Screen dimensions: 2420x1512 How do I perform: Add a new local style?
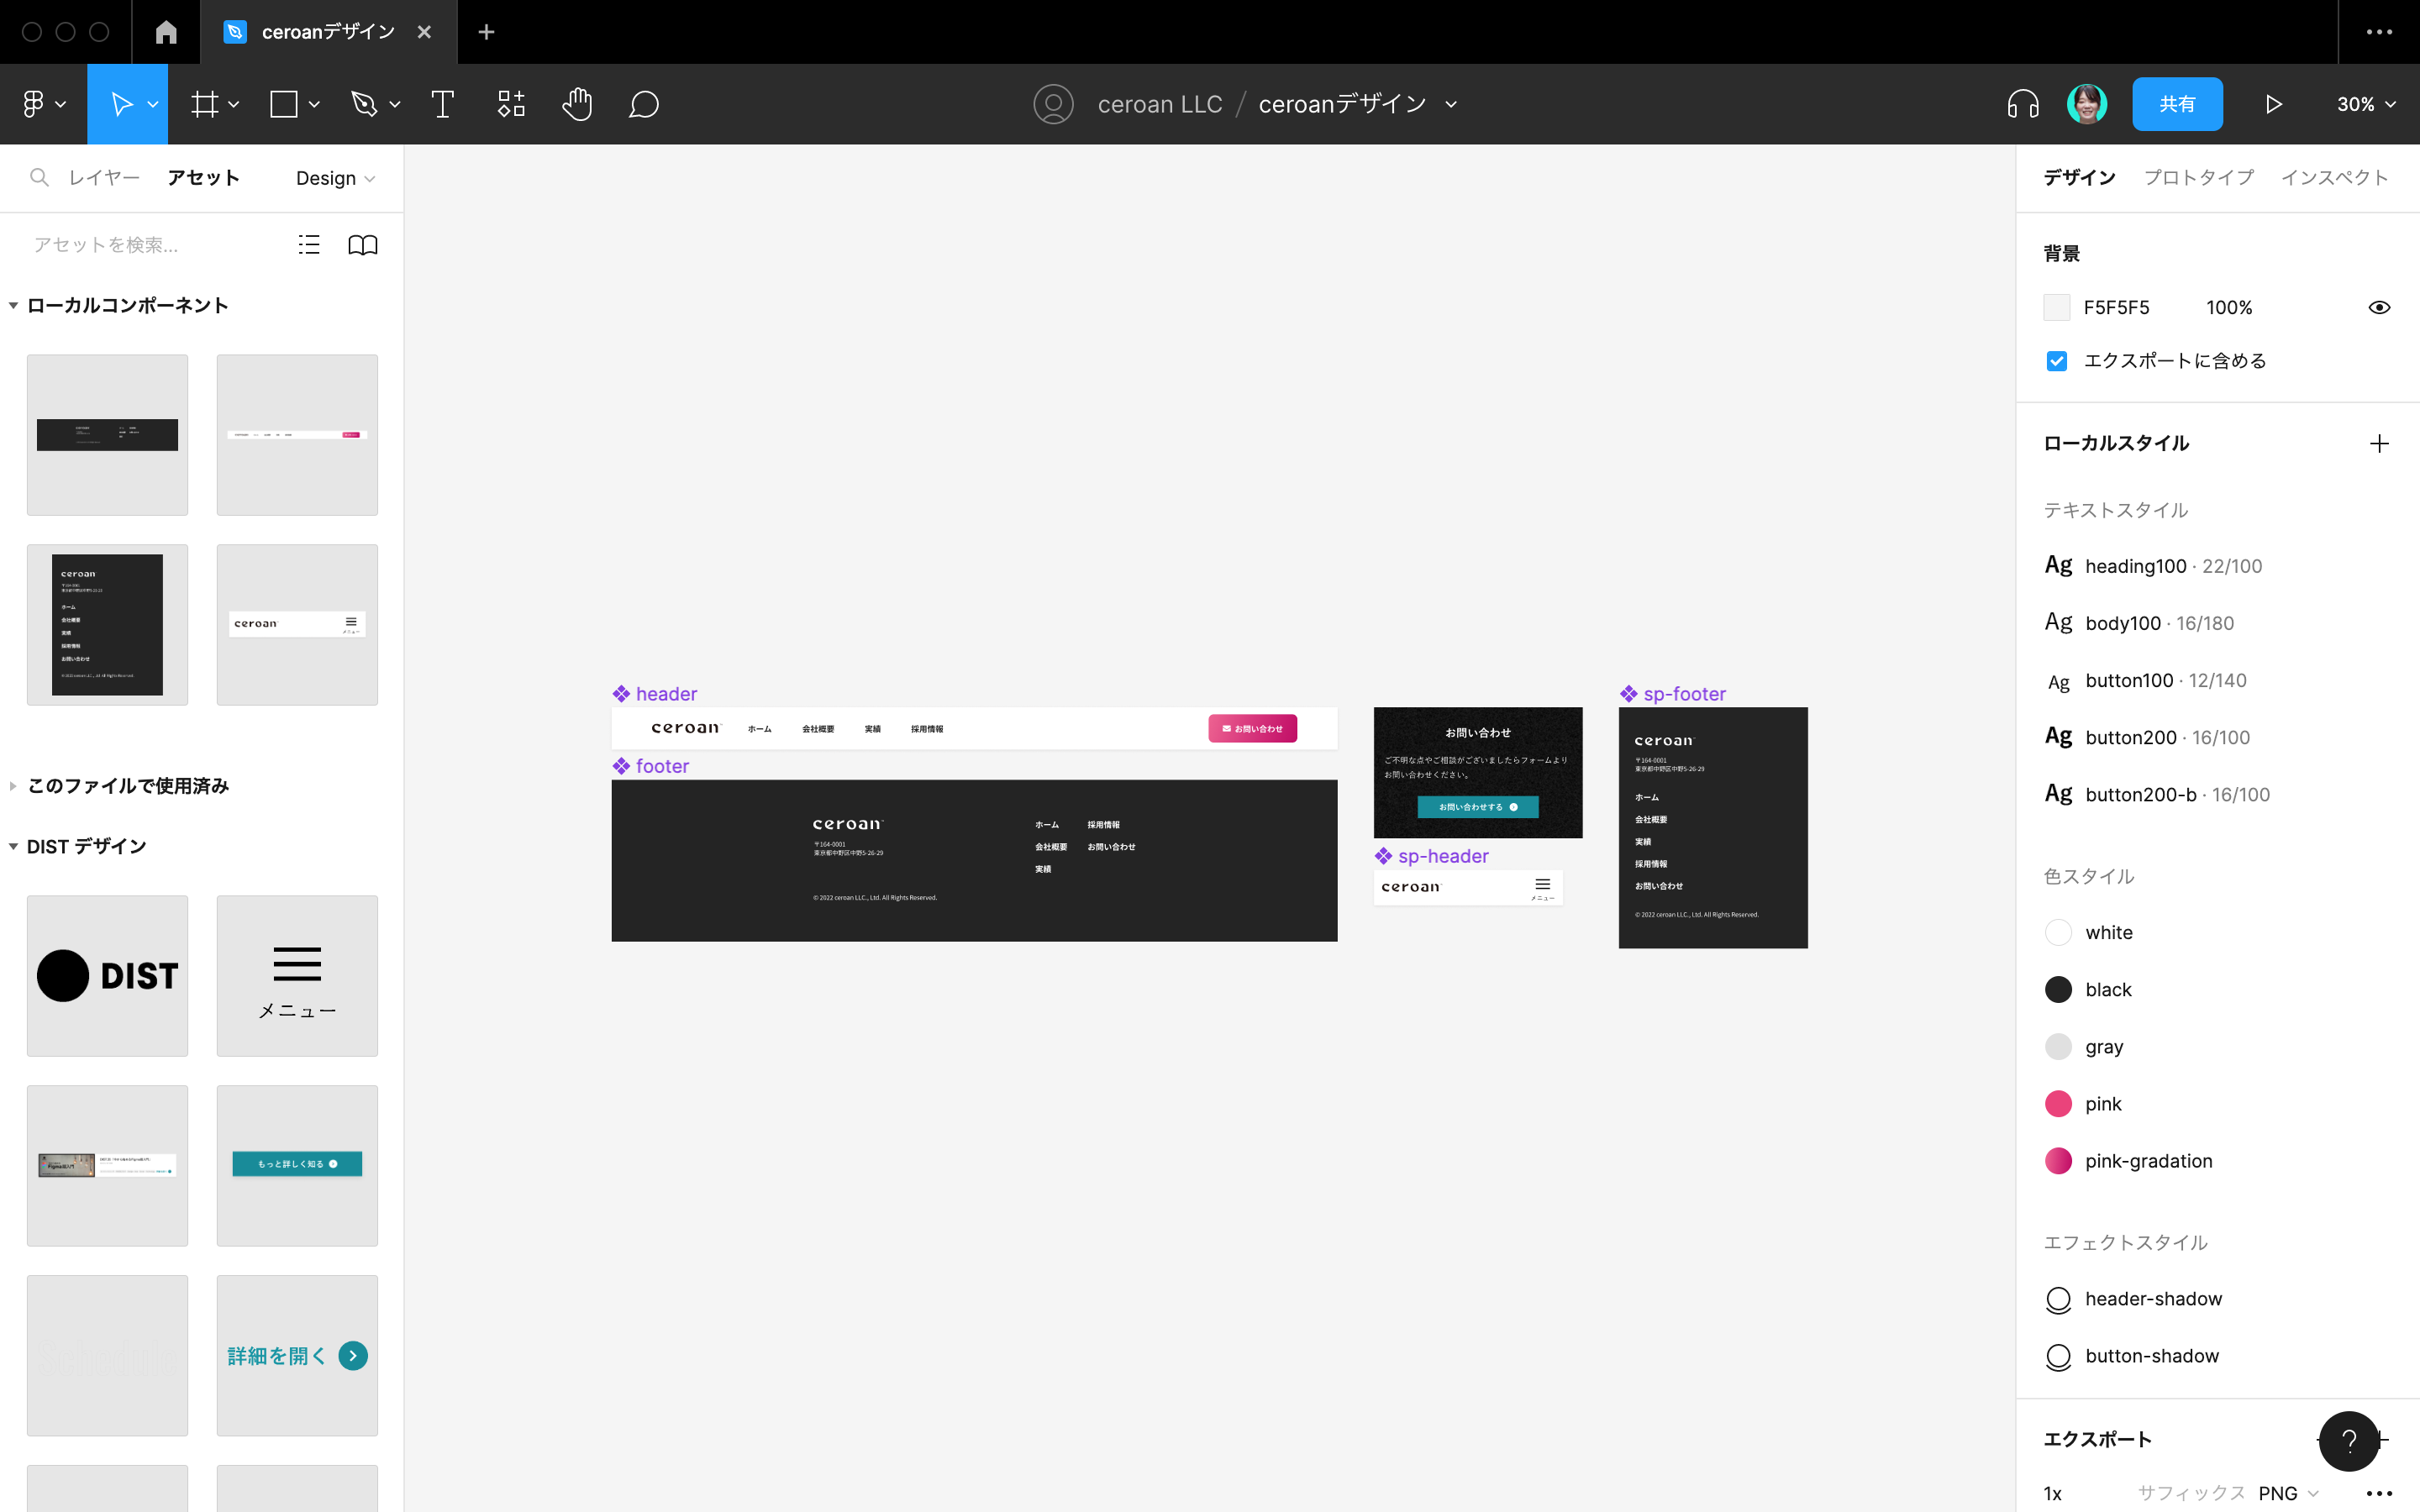tap(2379, 443)
